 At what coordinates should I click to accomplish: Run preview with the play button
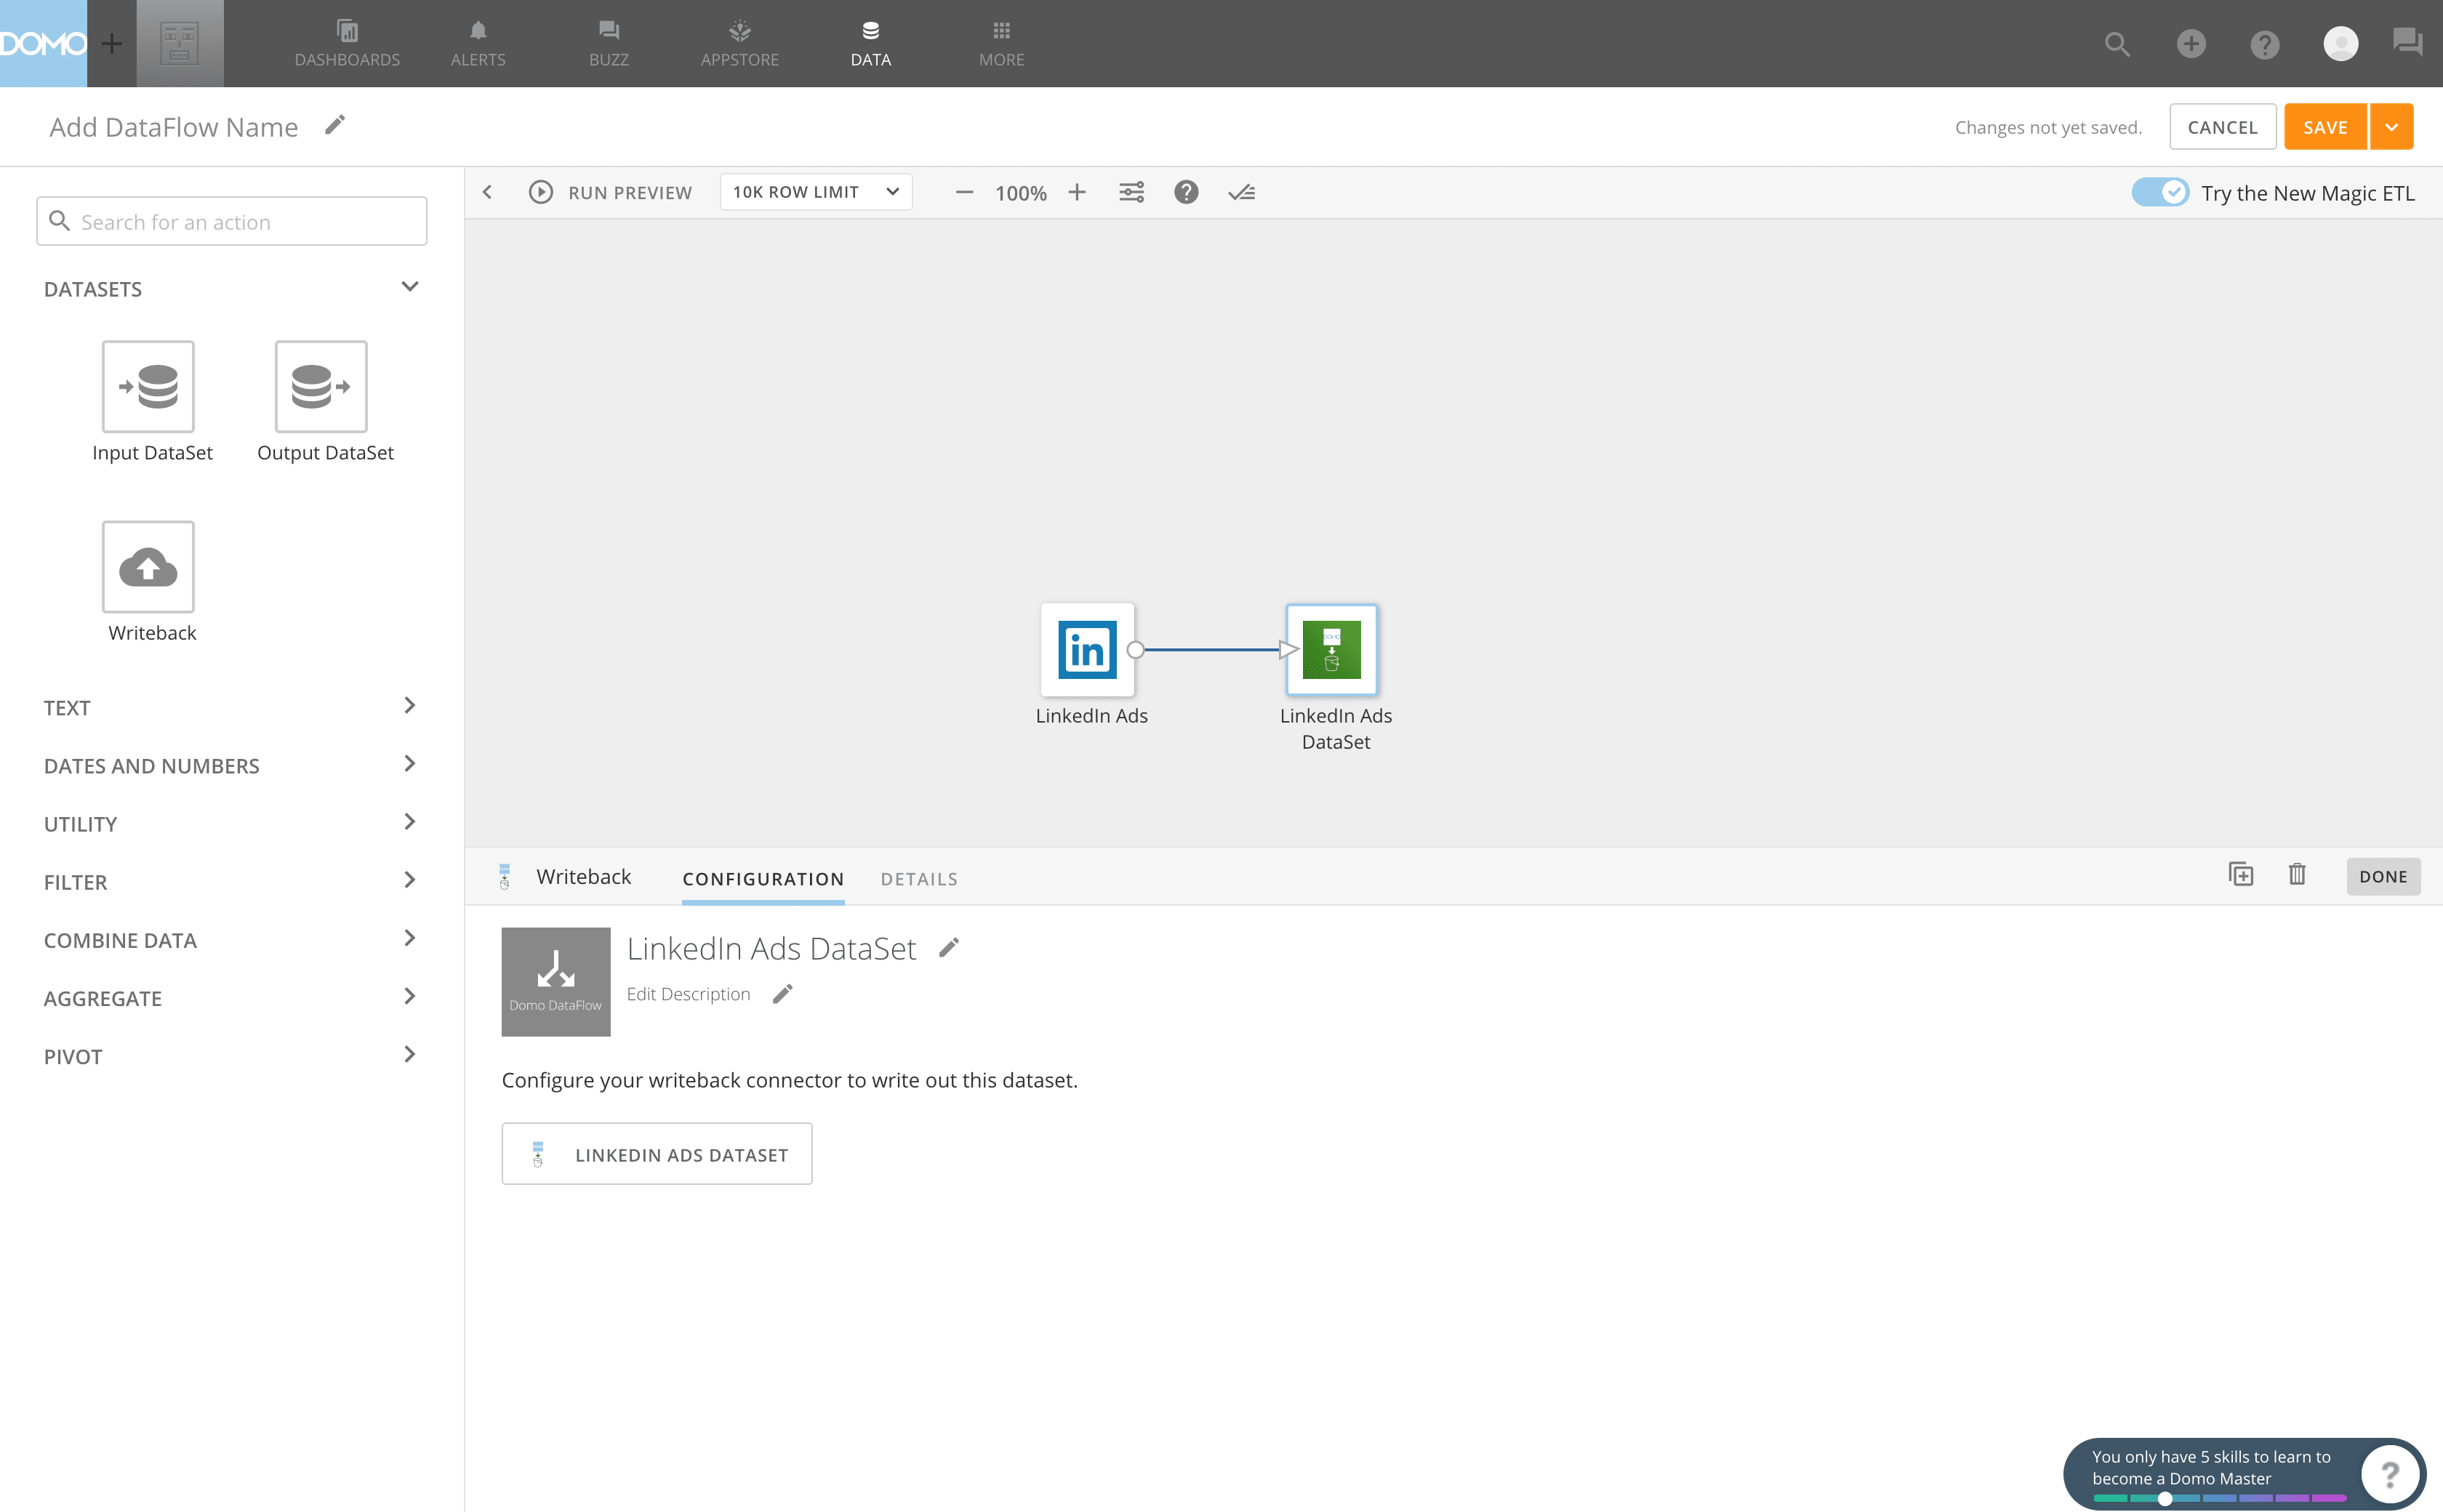point(541,192)
